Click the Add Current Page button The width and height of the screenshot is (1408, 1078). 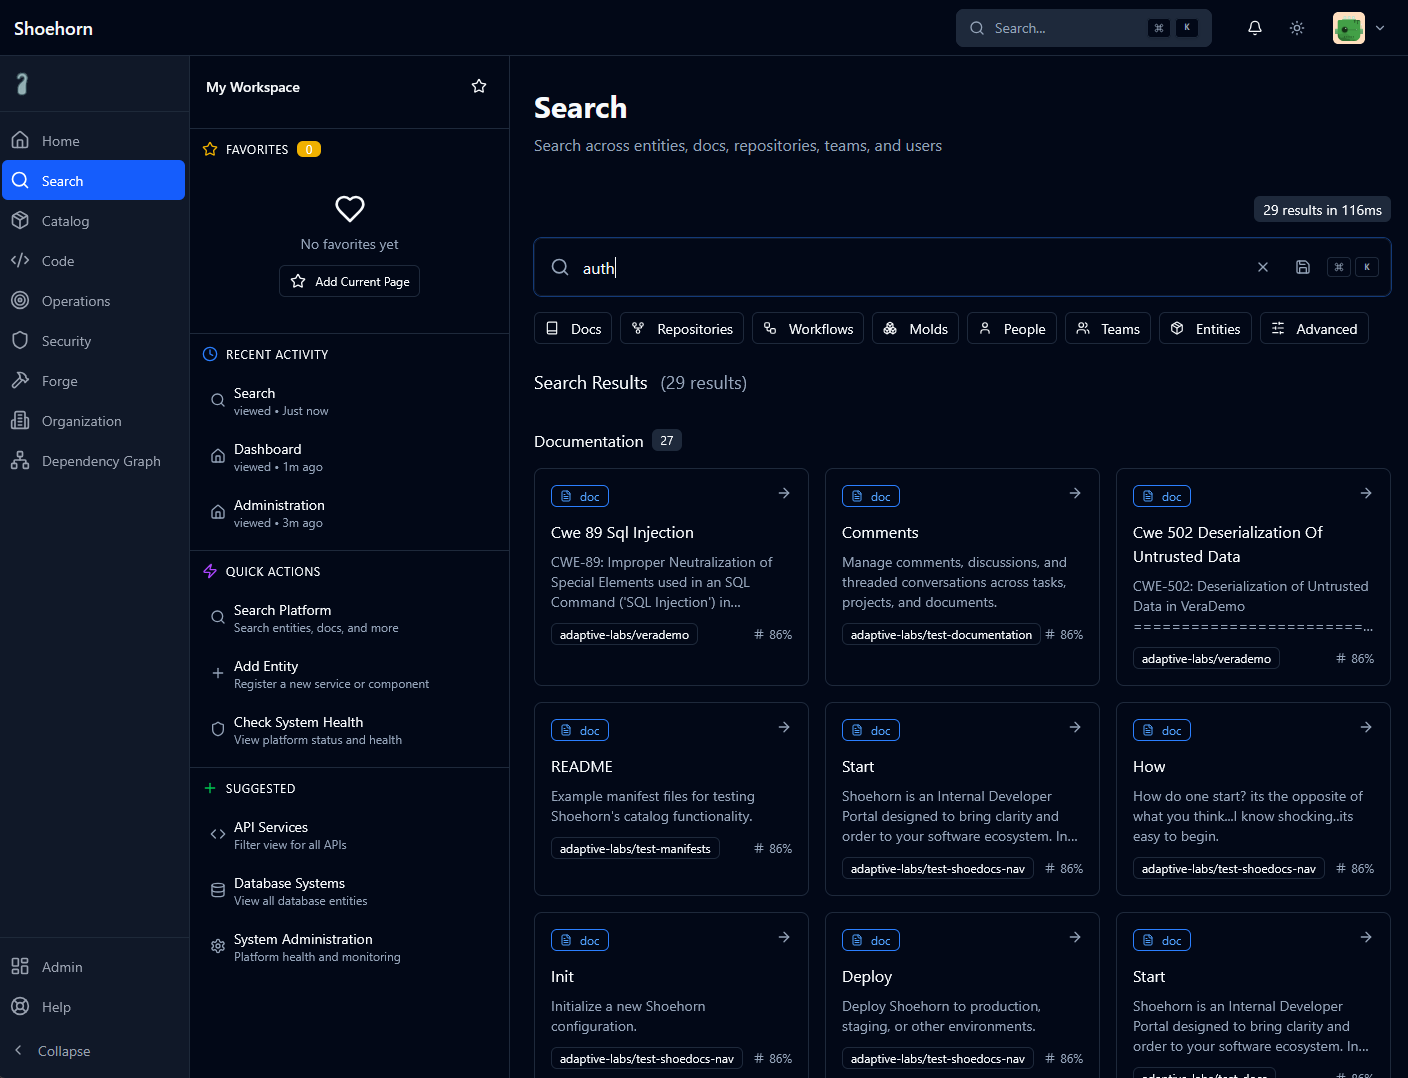coord(349,282)
